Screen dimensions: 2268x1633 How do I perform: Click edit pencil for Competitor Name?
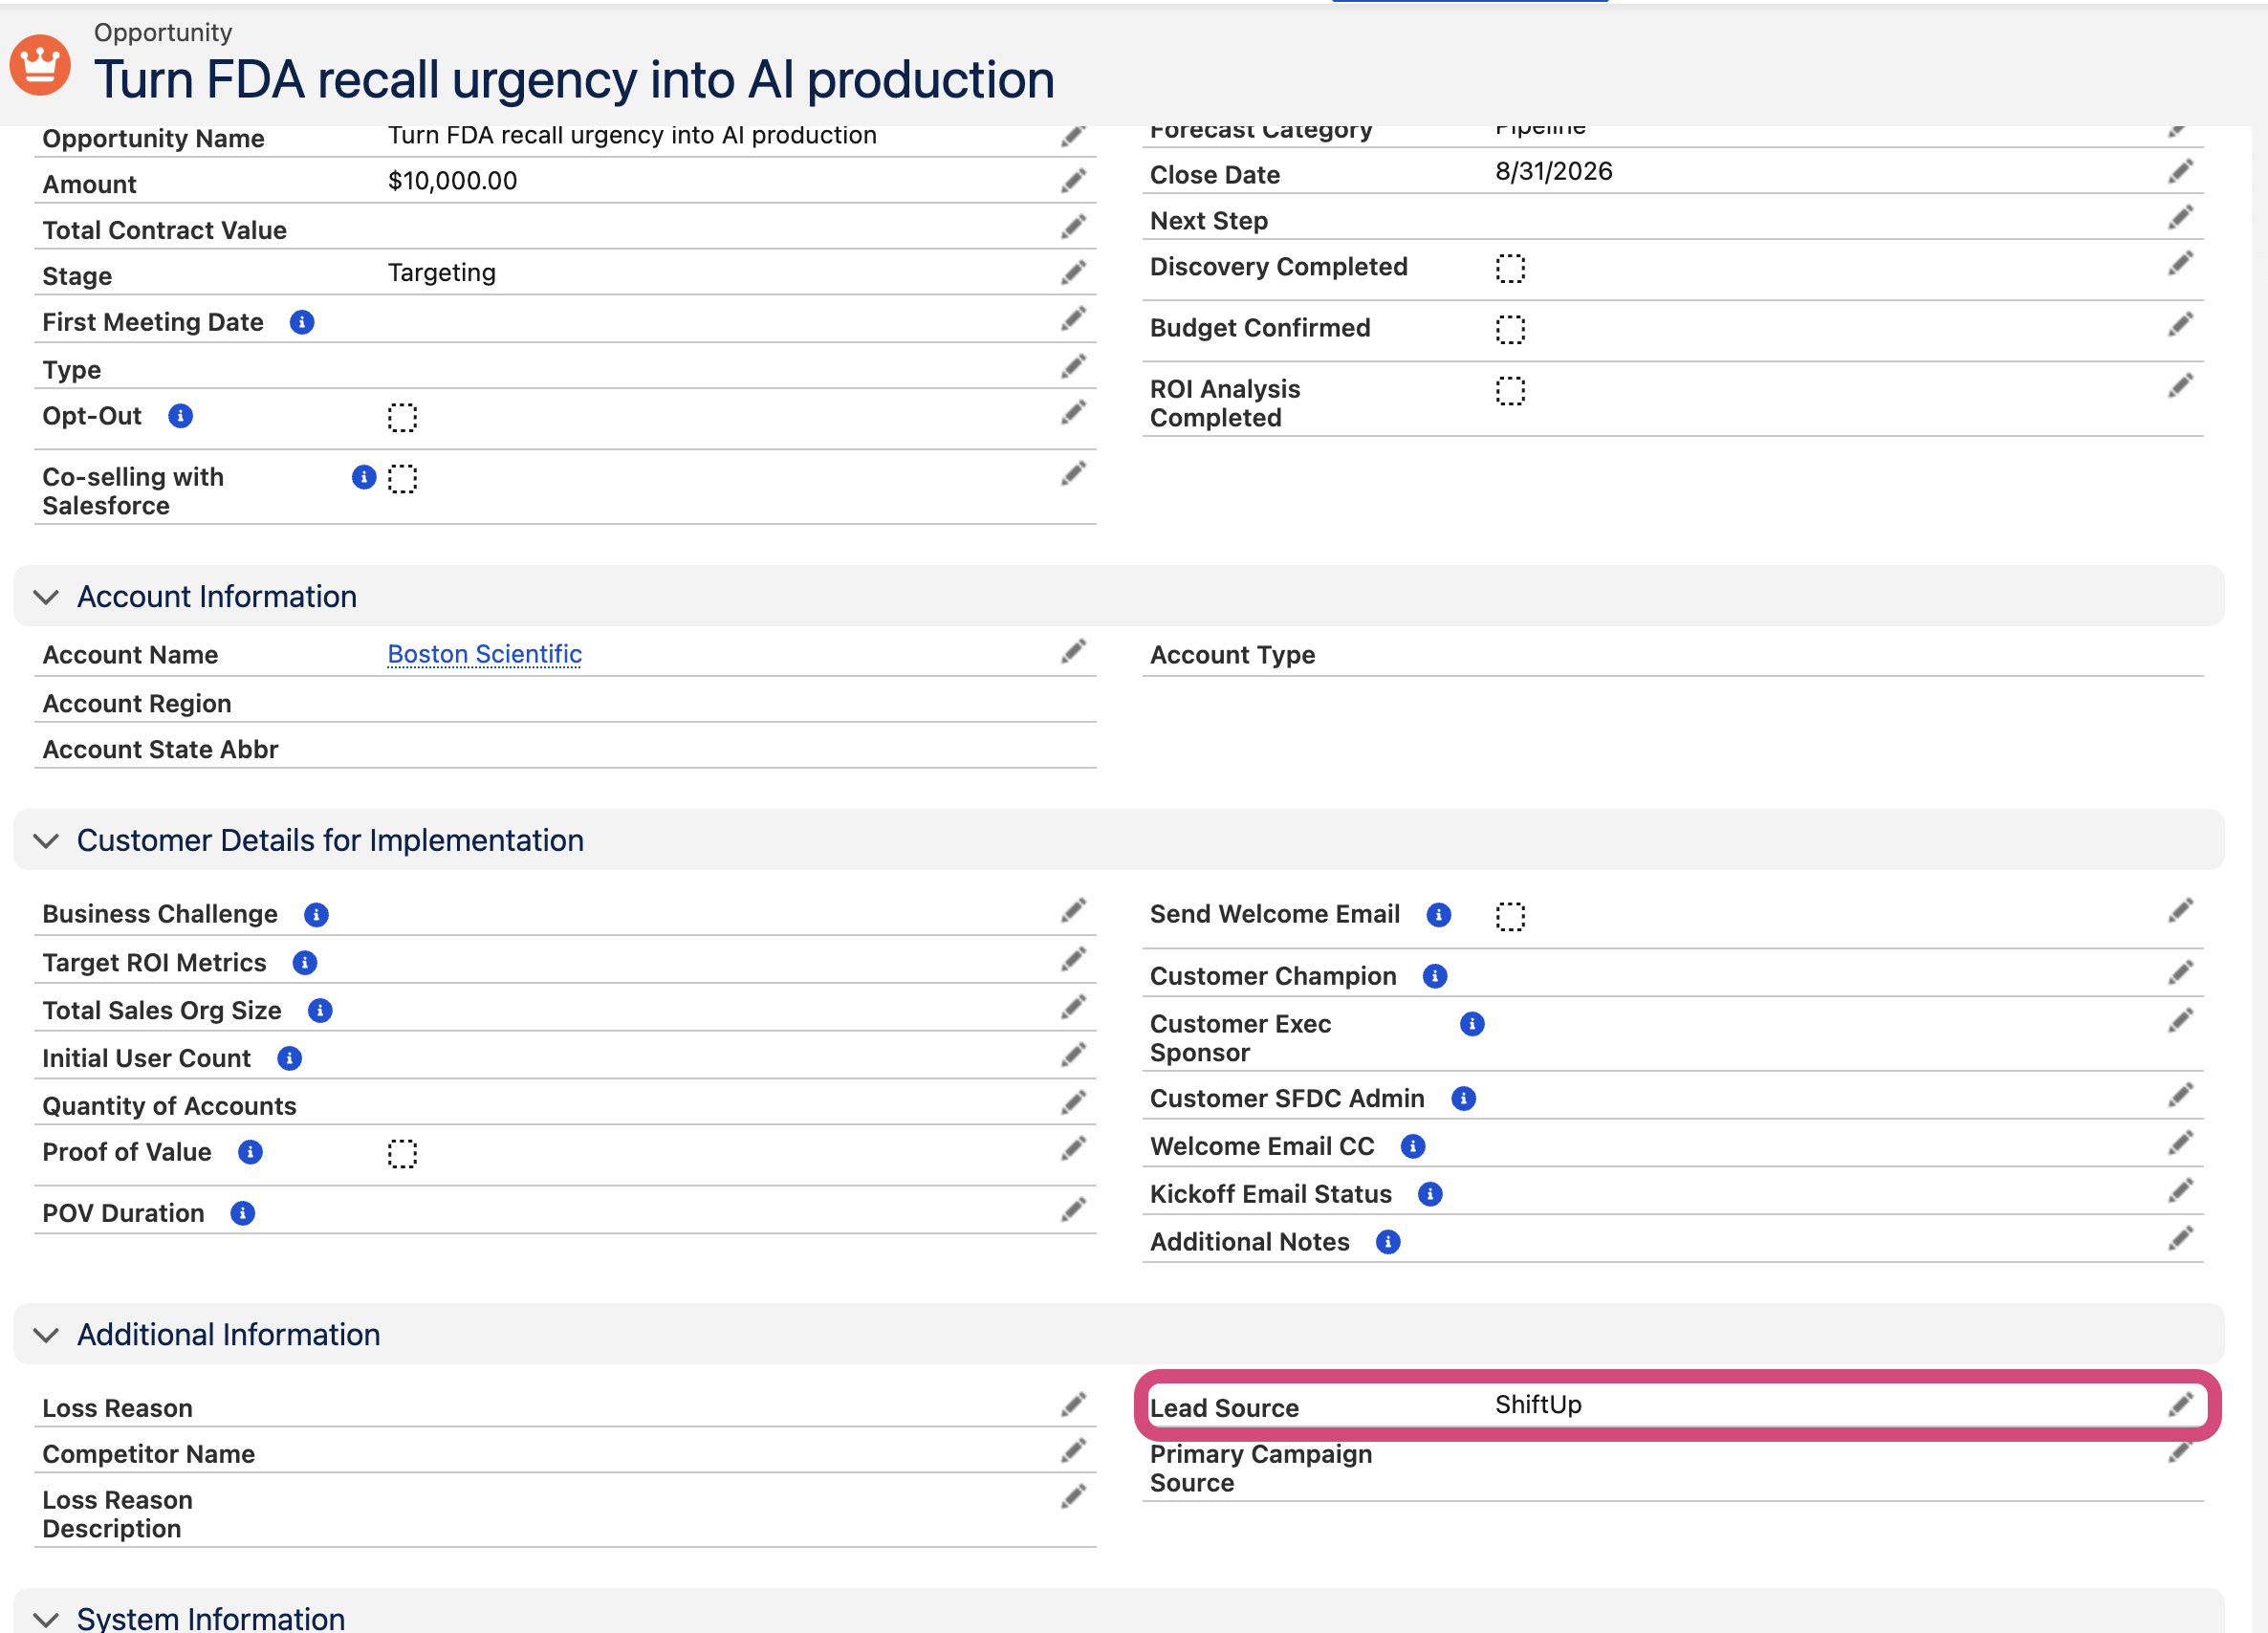tap(1073, 1451)
